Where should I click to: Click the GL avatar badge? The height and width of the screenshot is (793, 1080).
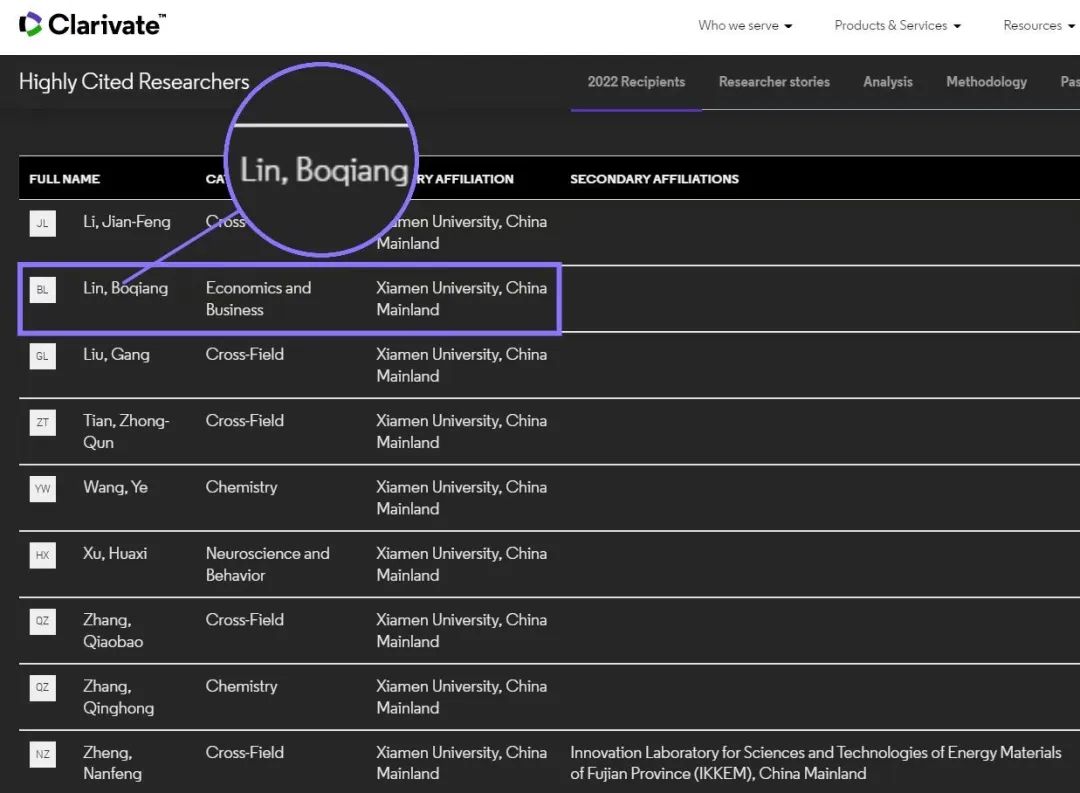(42, 356)
